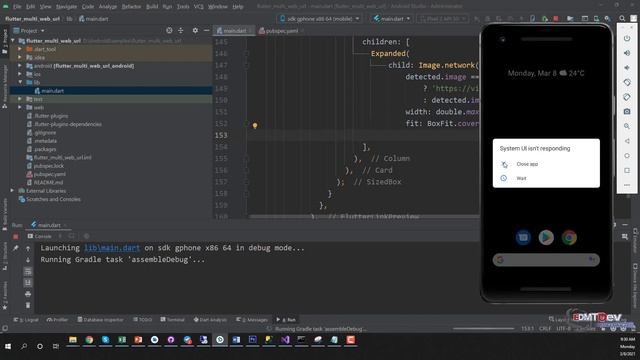Viewport: 640px width, 360px height.
Task: Click the collapse all icon in Project panel
Action: point(180,31)
